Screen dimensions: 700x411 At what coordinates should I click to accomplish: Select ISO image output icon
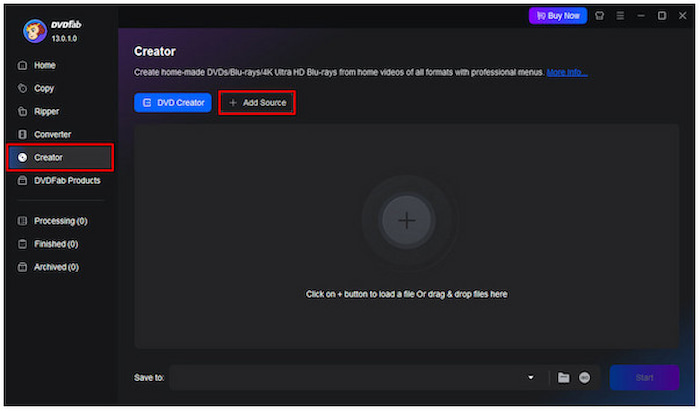(585, 377)
